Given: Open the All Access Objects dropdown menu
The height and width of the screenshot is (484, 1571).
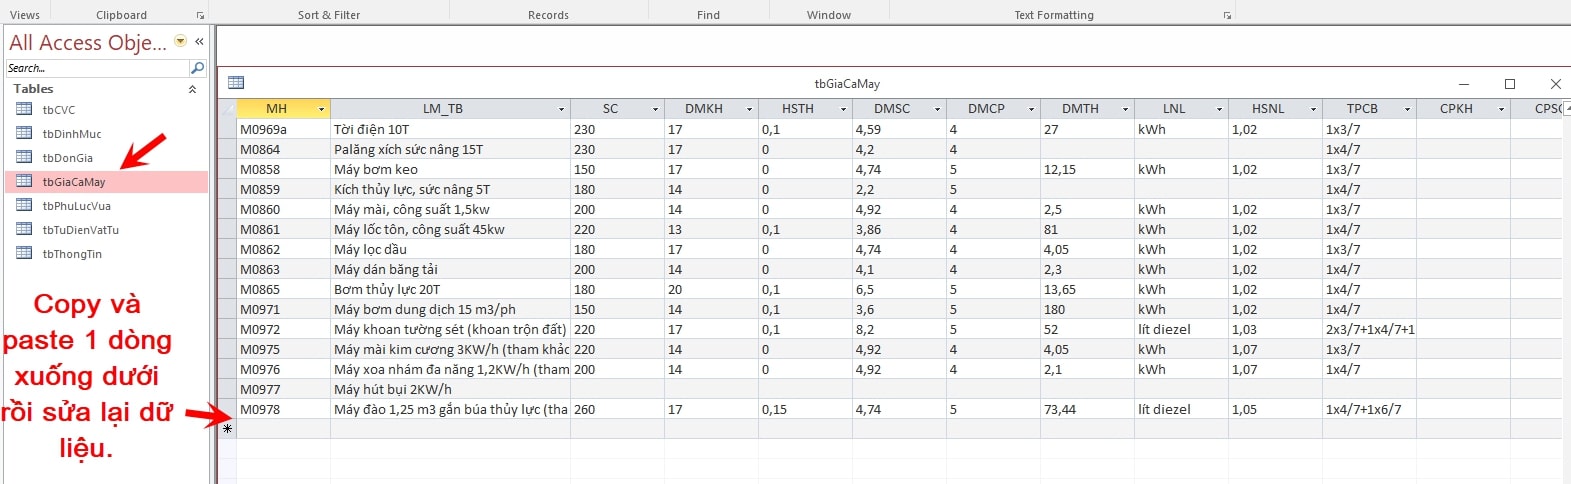Looking at the screenshot, I should pos(181,42).
